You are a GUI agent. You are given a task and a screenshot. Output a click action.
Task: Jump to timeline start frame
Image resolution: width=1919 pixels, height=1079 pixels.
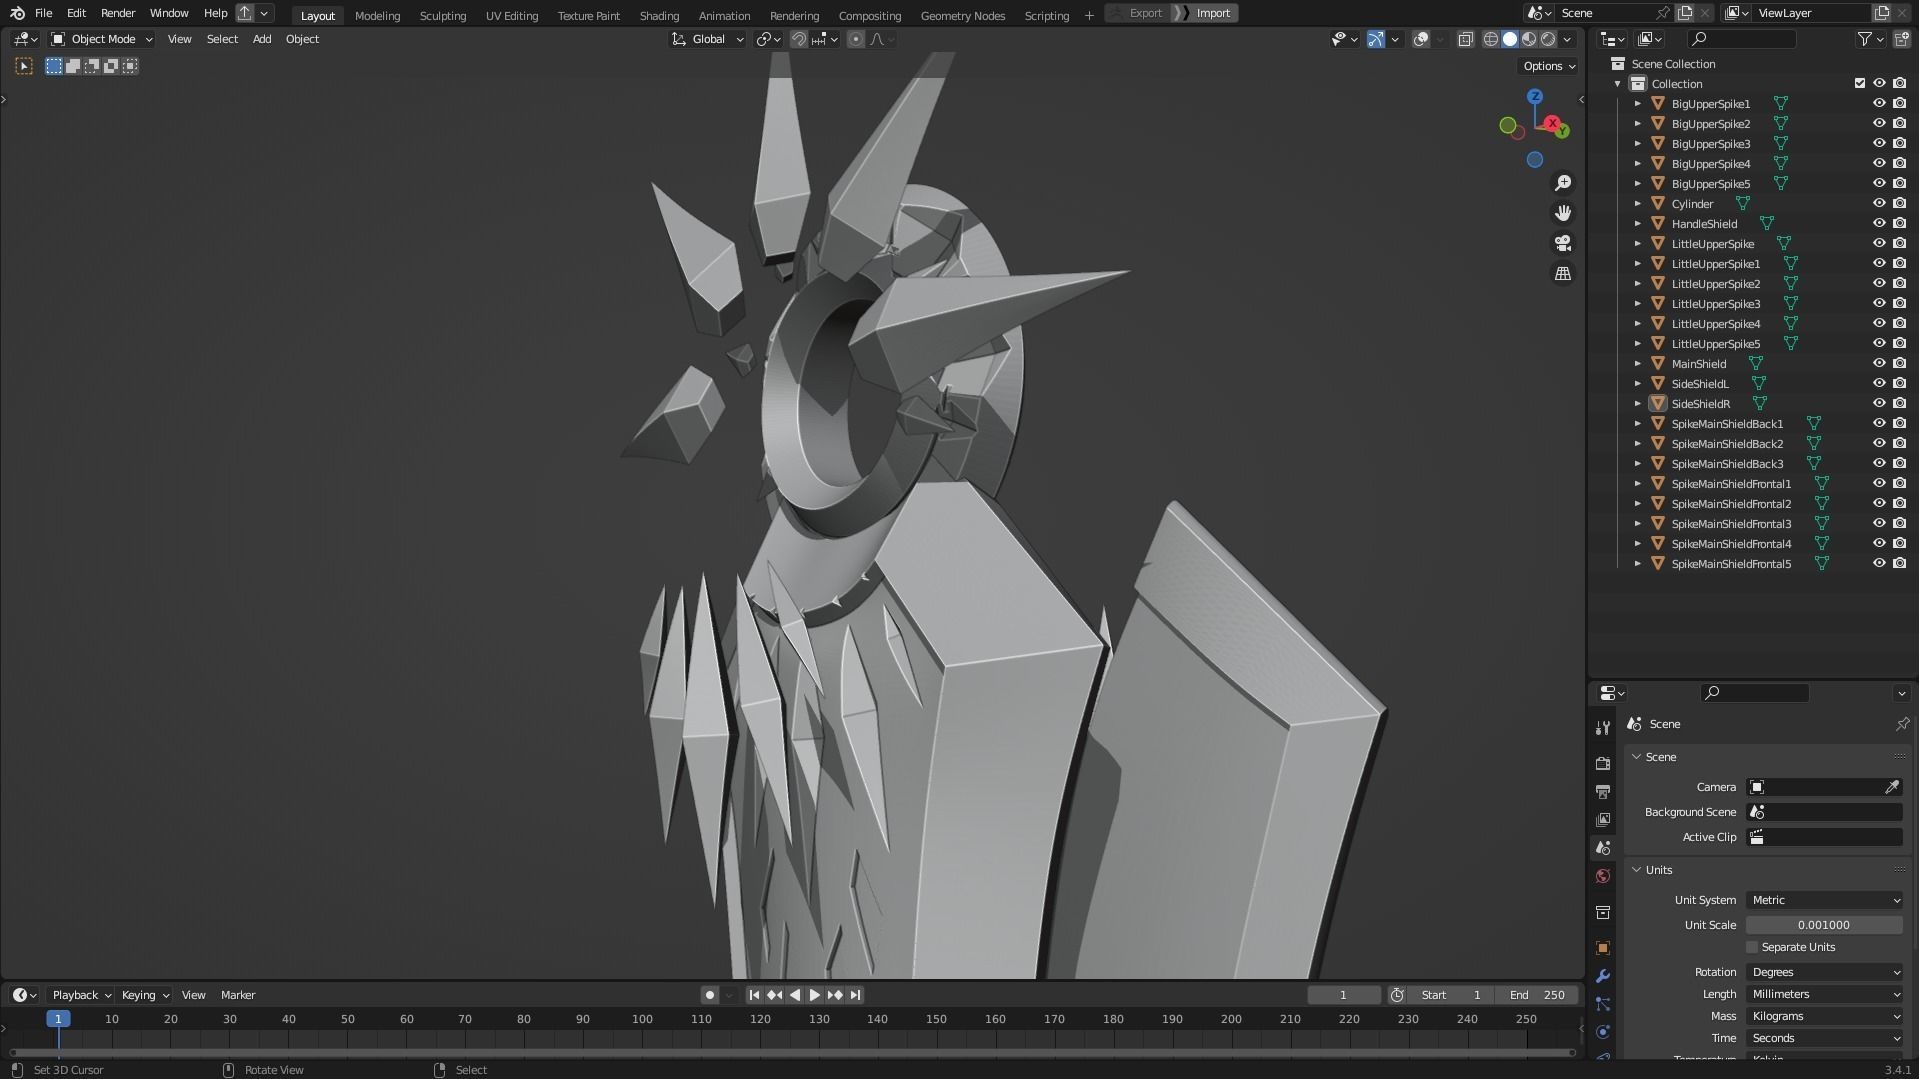754,995
